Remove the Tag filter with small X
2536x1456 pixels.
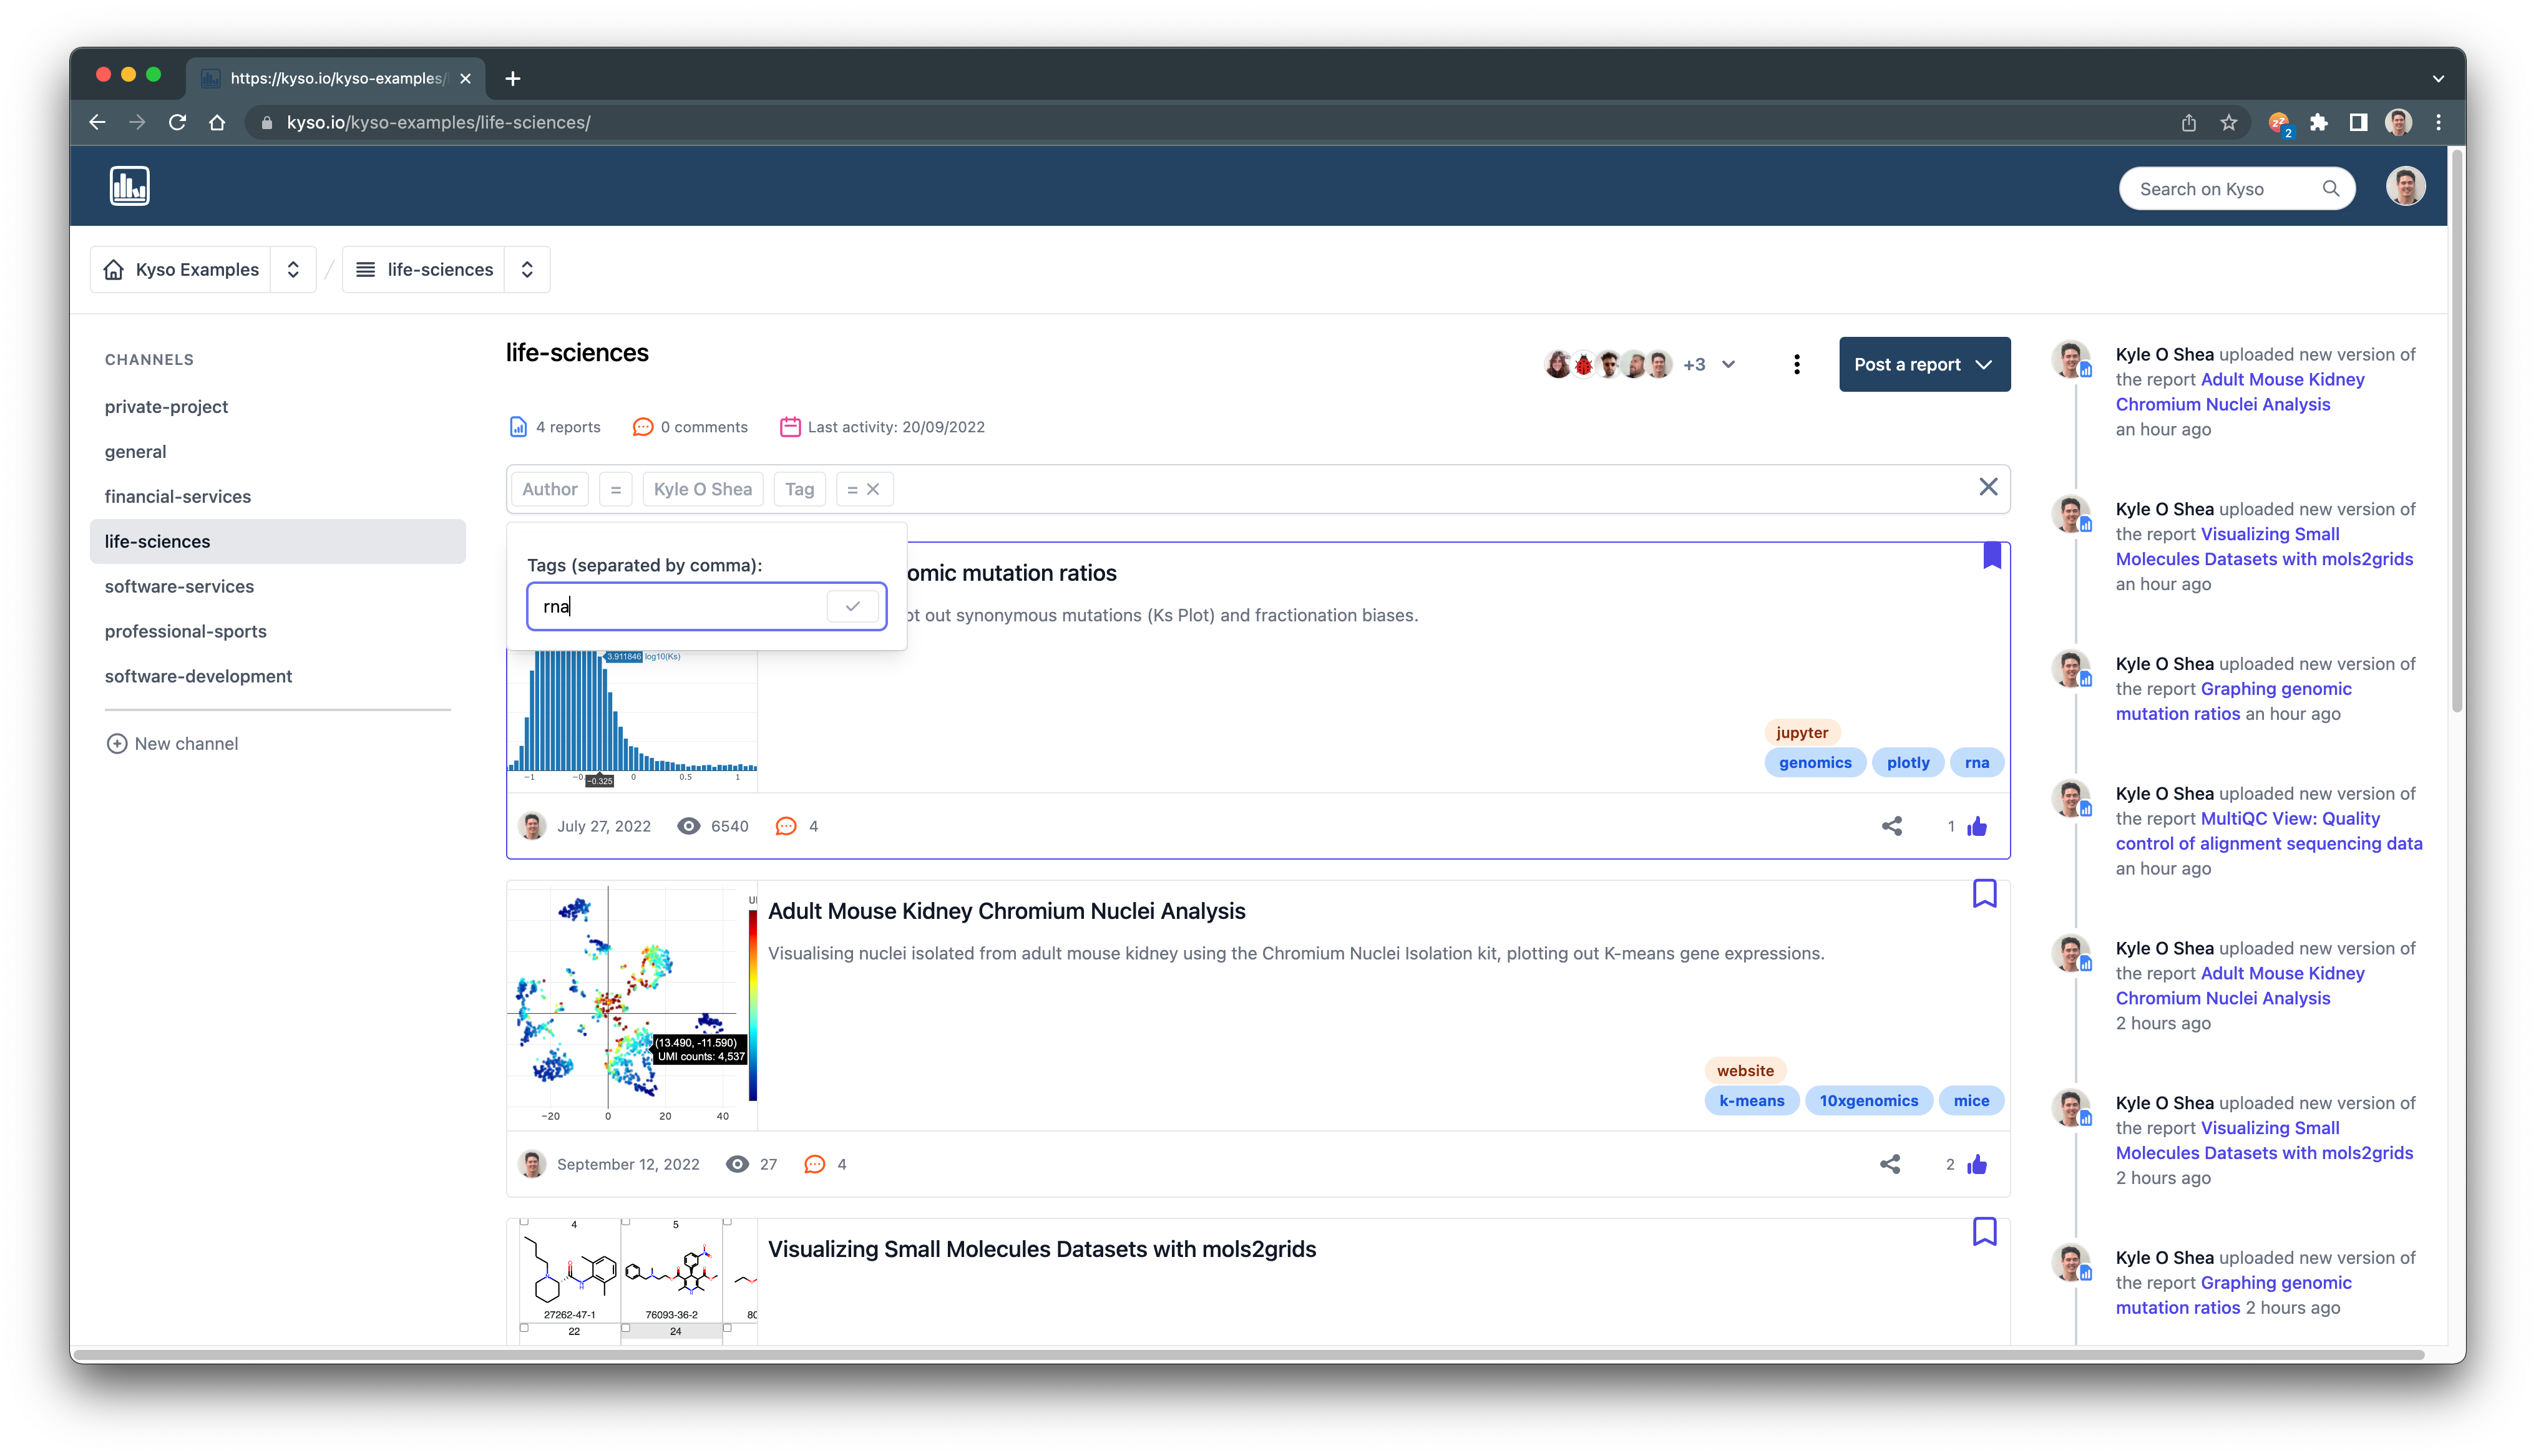873,489
